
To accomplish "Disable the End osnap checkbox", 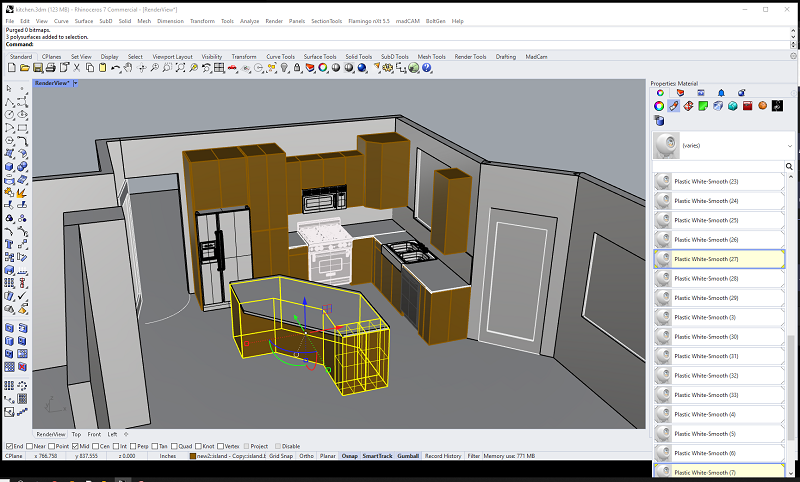I will click(x=10, y=446).
